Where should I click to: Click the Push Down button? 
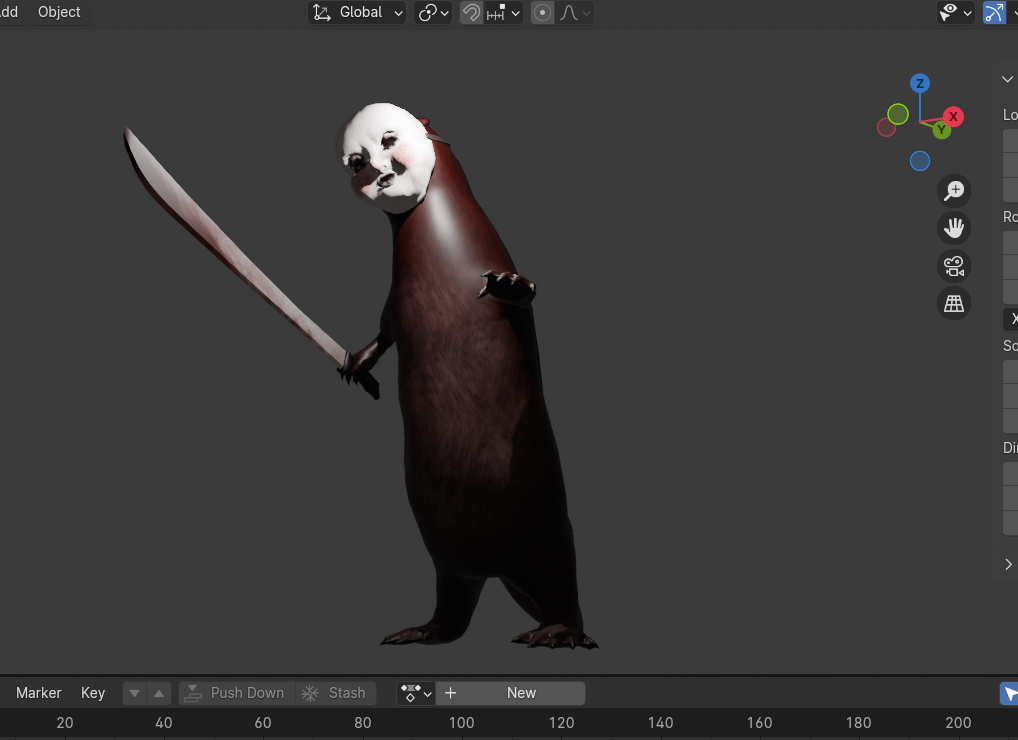click(236, 693)
